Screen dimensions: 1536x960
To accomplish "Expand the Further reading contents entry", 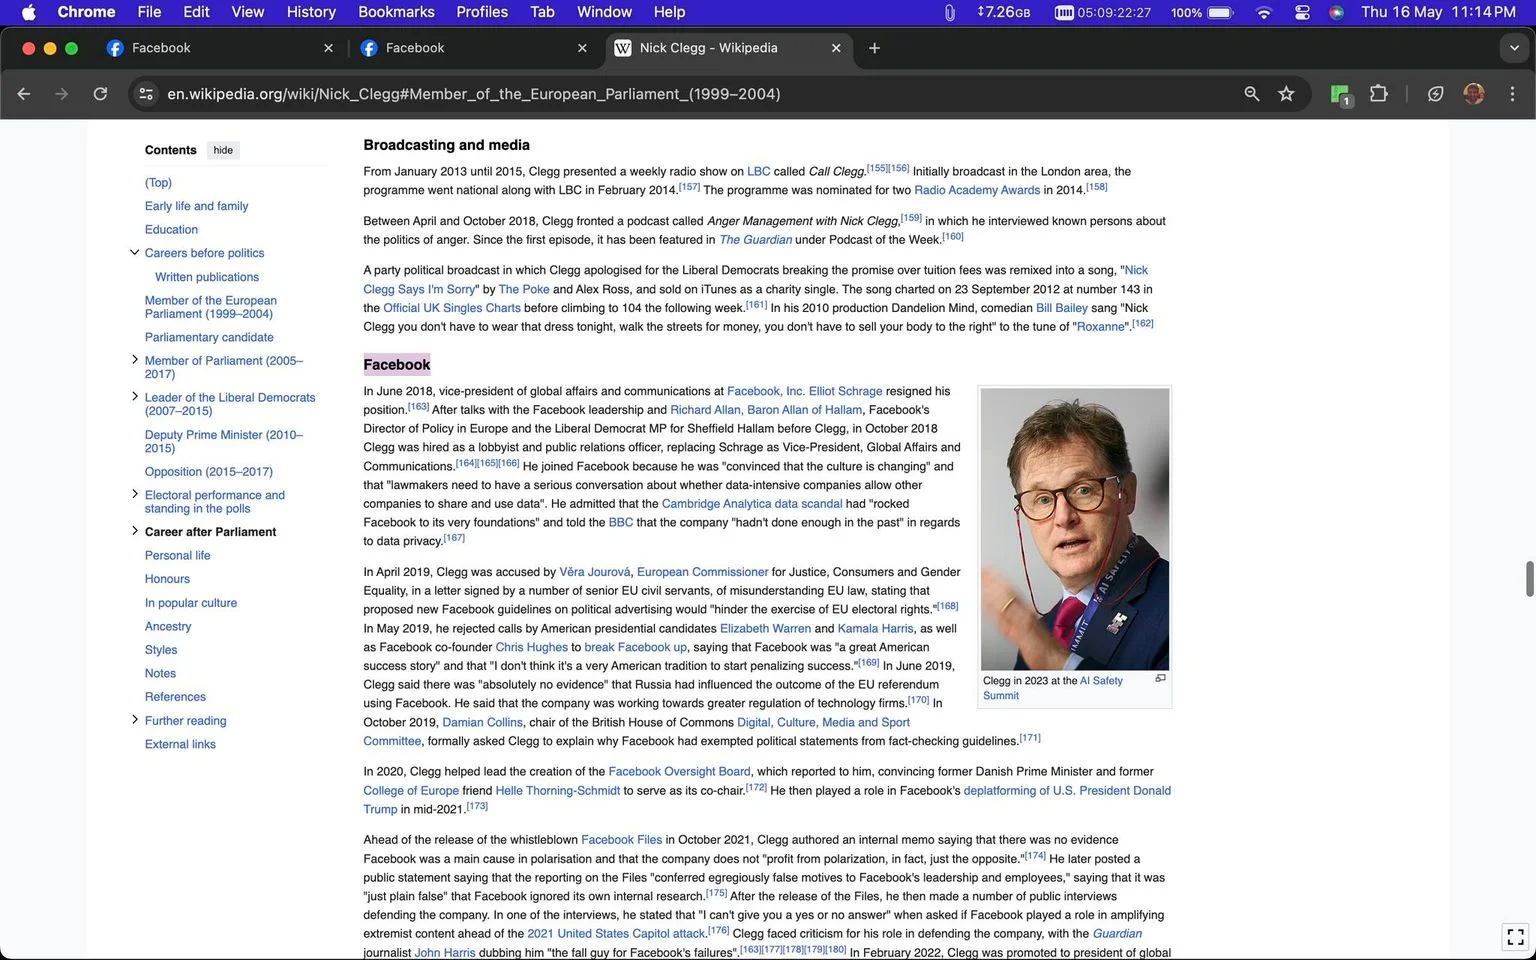I will tap(134, 720).
